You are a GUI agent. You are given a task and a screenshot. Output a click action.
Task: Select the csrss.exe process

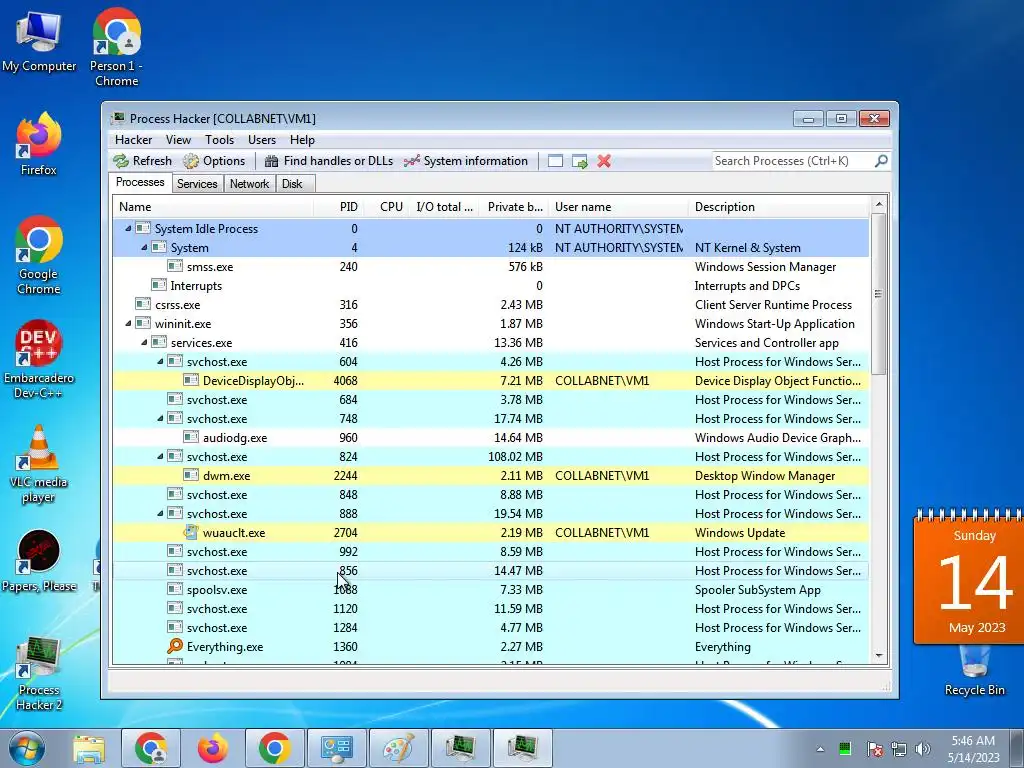pyautogui.click(x=491, y=304)
